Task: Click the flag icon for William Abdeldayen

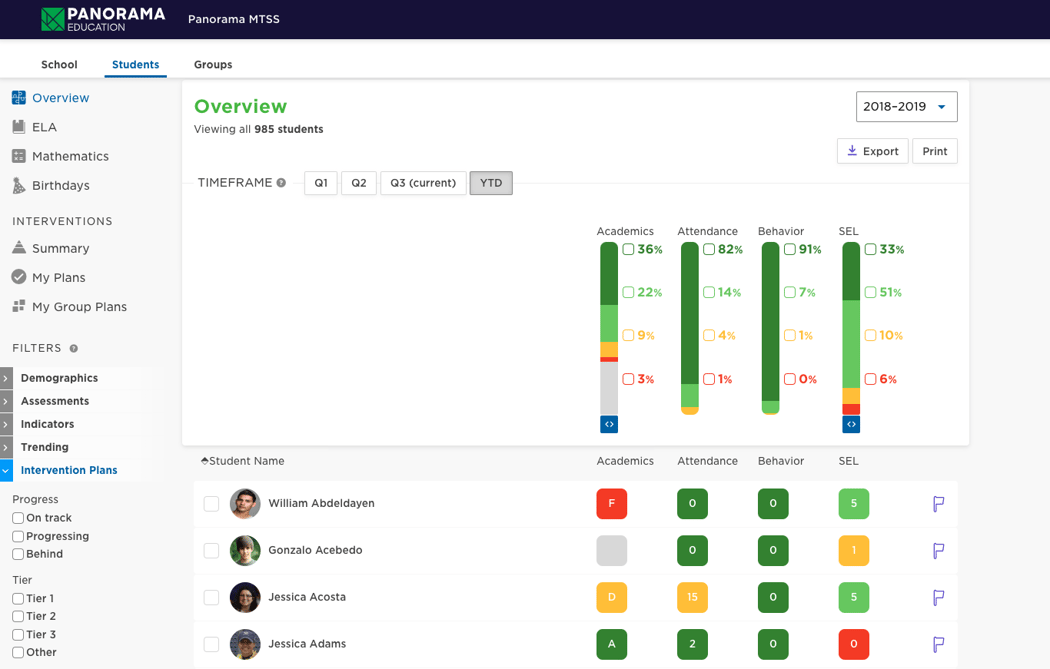Action: pyautogui.click(x=938, y=504)
